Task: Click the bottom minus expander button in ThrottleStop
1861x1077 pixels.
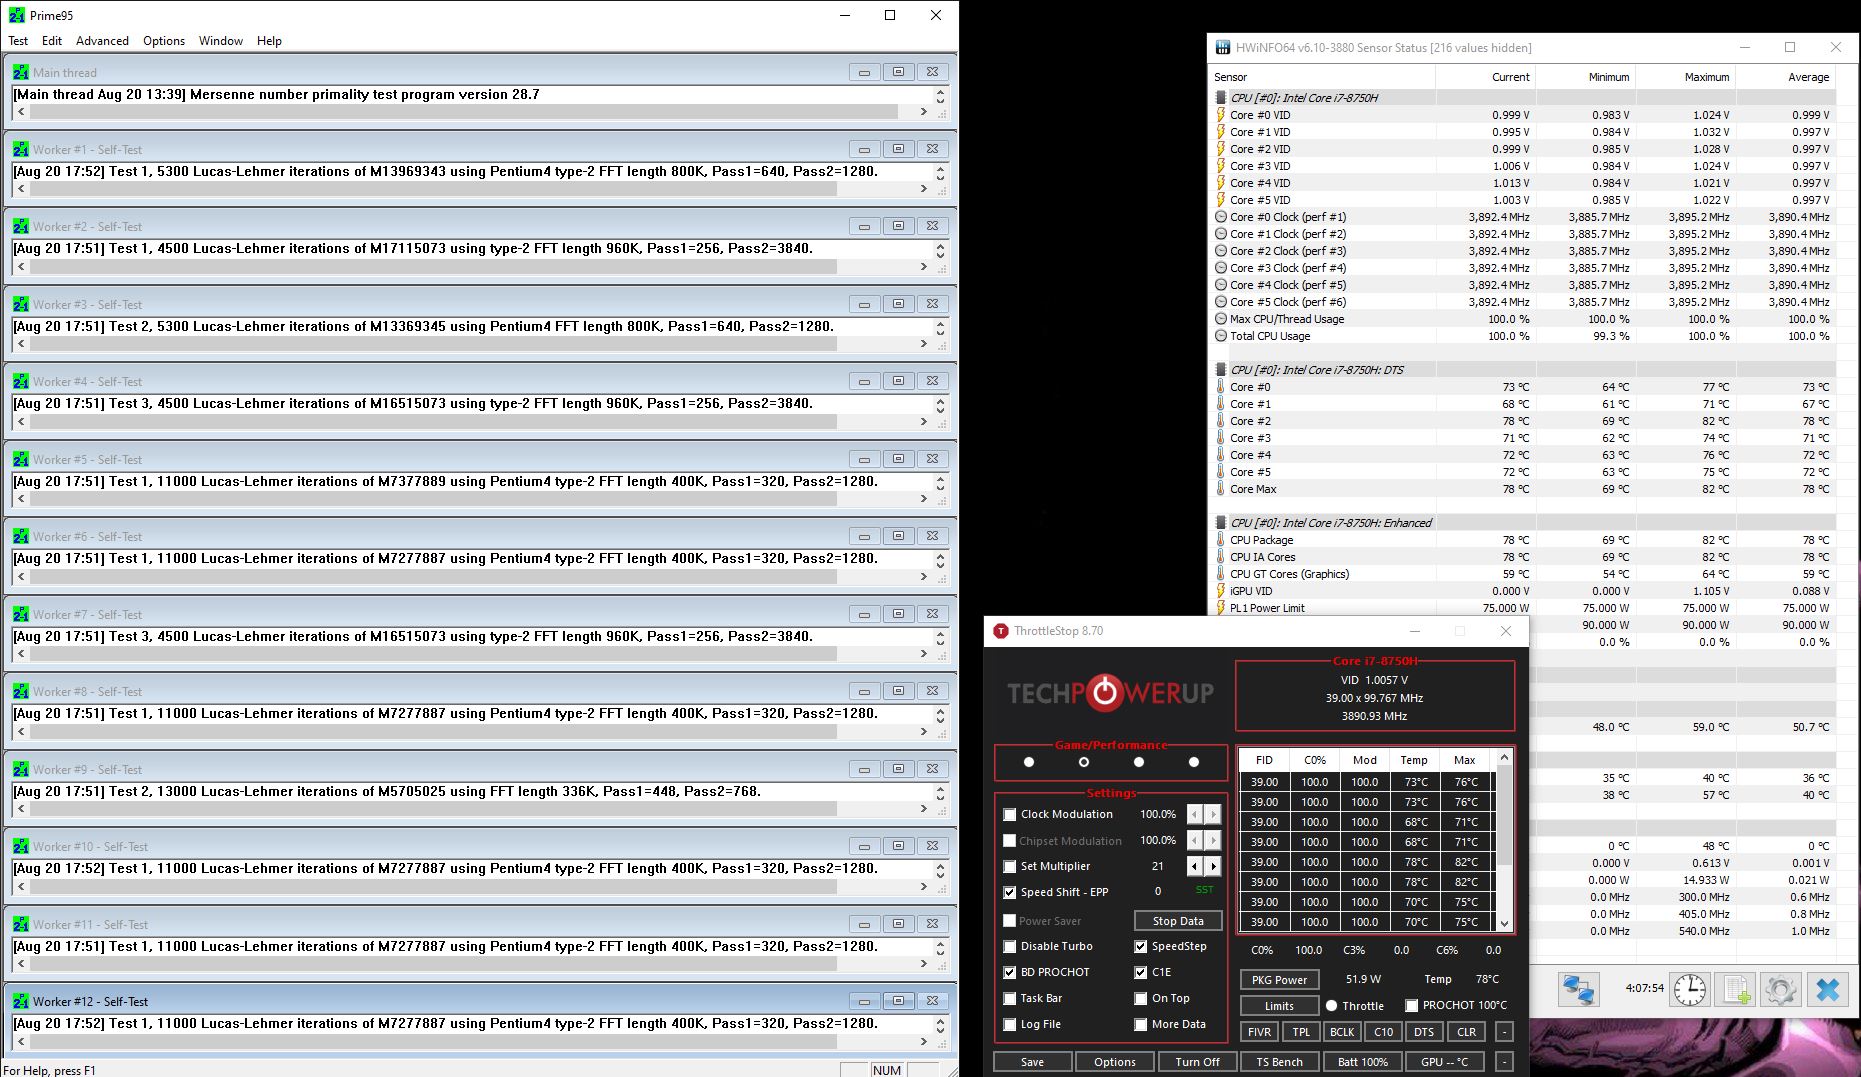Action: tap(1504, 1062)
